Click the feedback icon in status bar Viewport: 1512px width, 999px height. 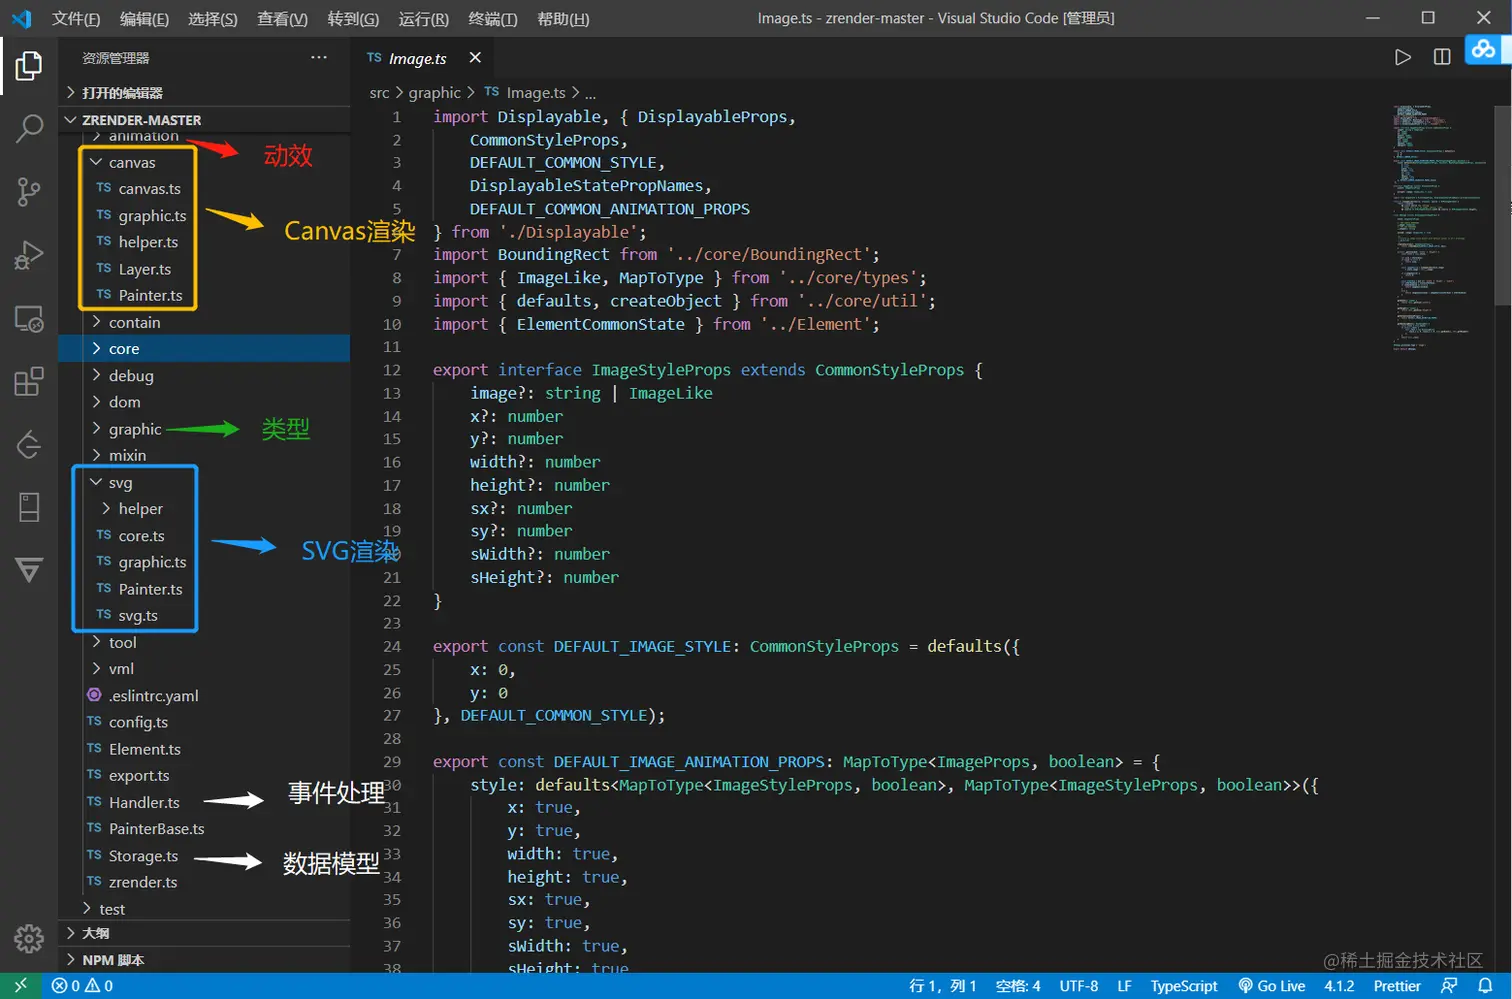1449,985
